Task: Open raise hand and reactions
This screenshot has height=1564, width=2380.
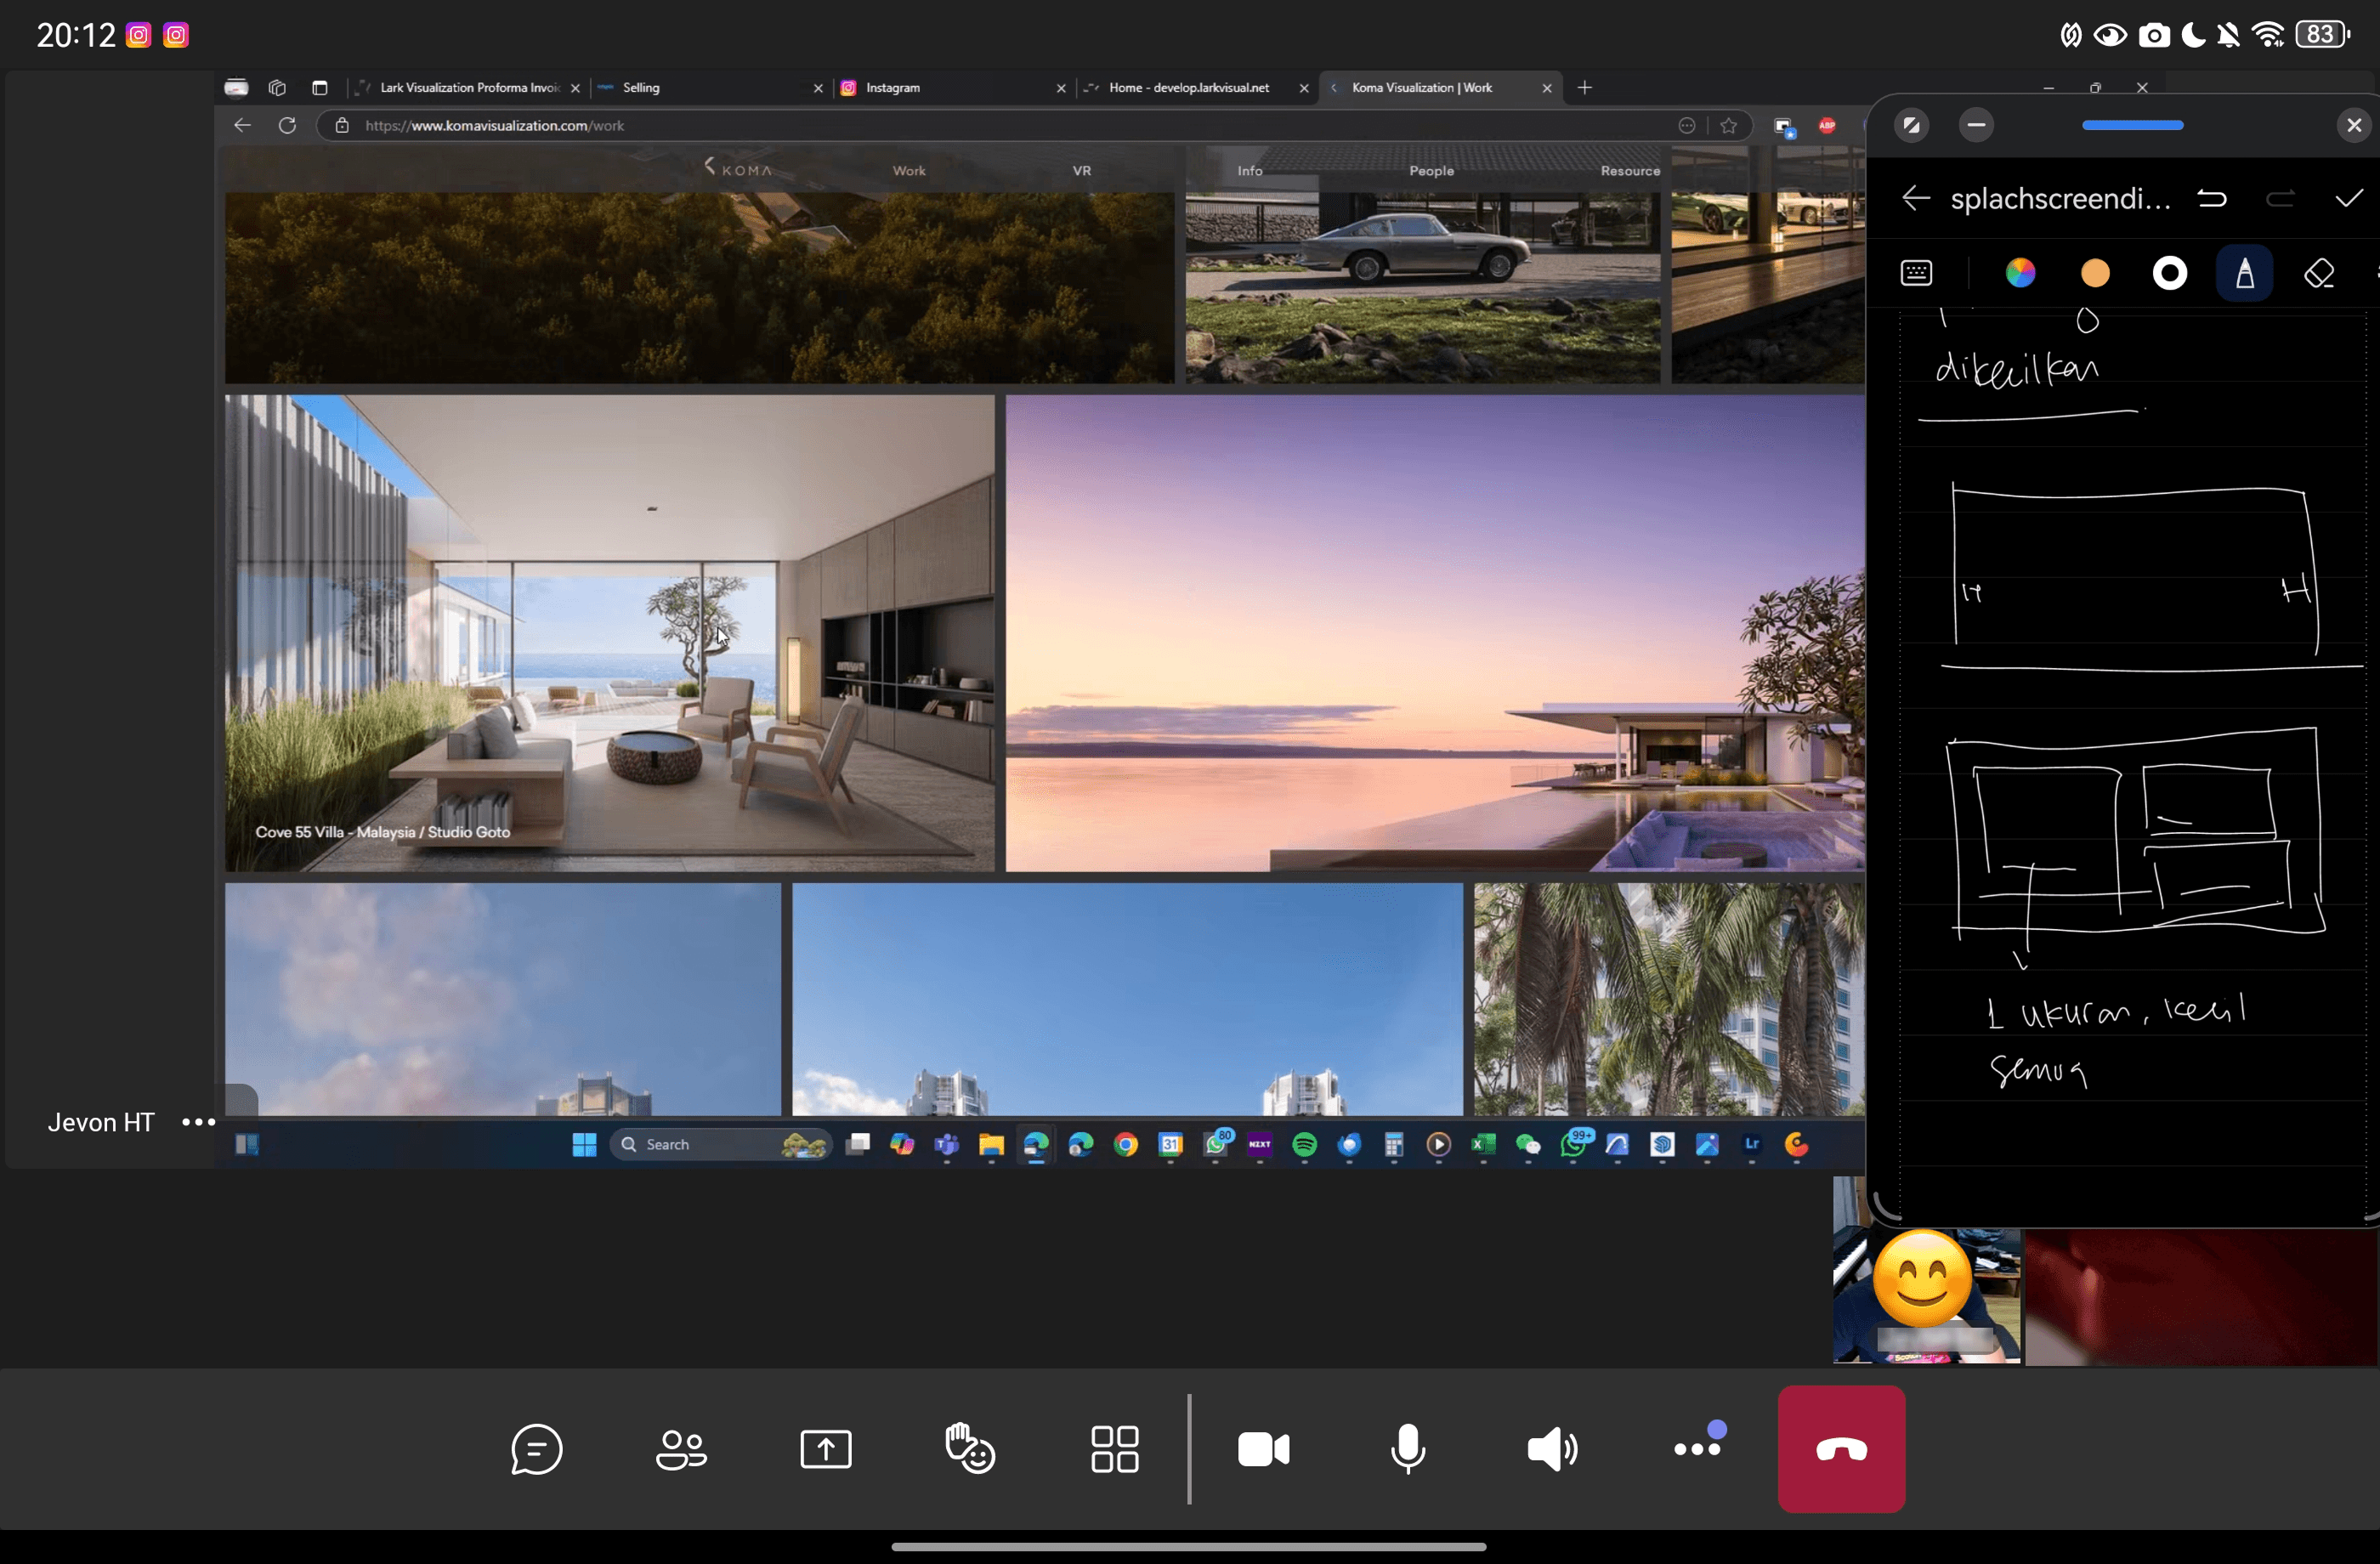Action: (969, 1448)
